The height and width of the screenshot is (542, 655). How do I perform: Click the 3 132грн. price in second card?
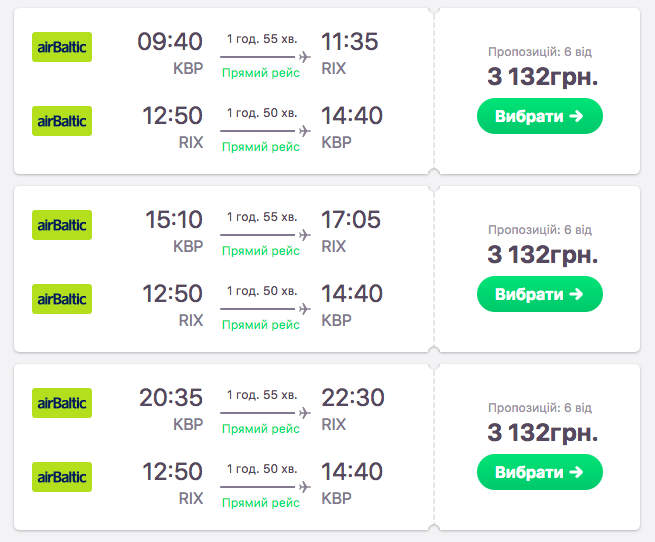coord(543,254)
